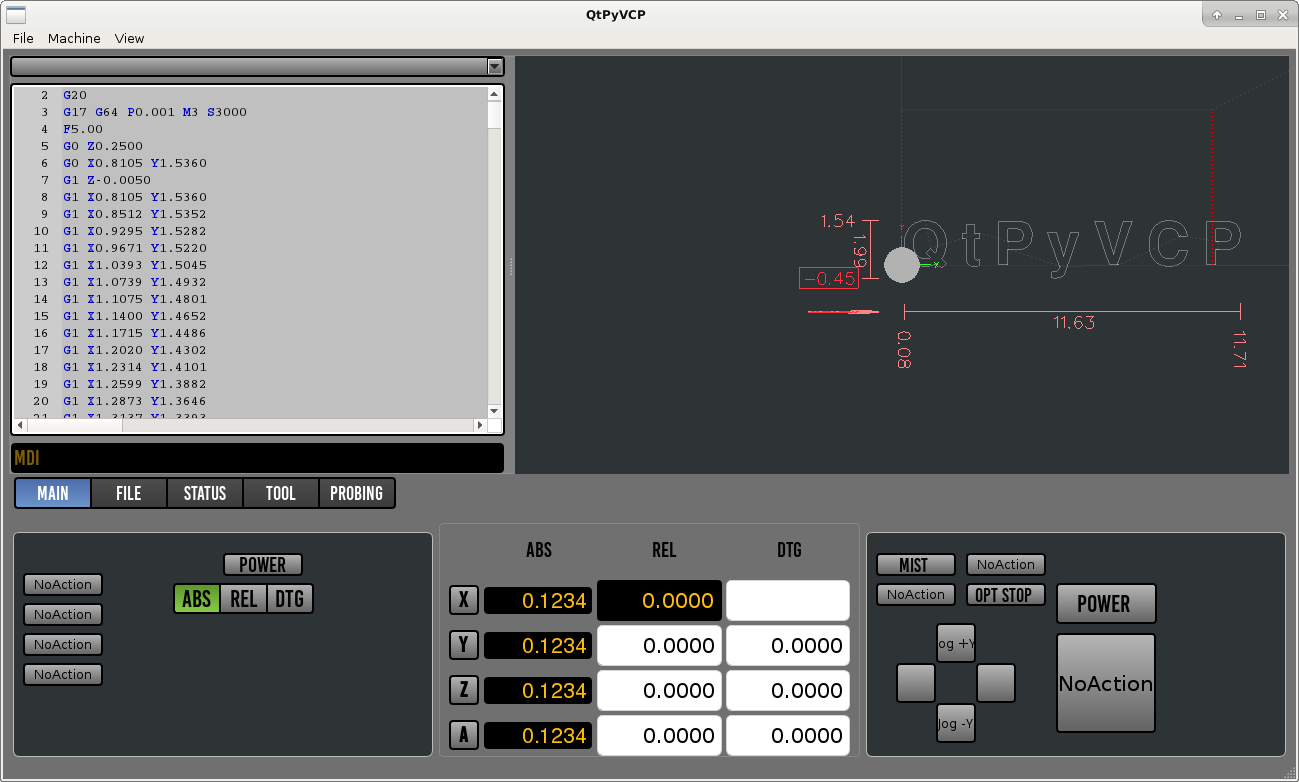Click NoAction button next to MIST
Image resolution: width=1299 pixels, height=782 pixels.
tap(1006, 565)
